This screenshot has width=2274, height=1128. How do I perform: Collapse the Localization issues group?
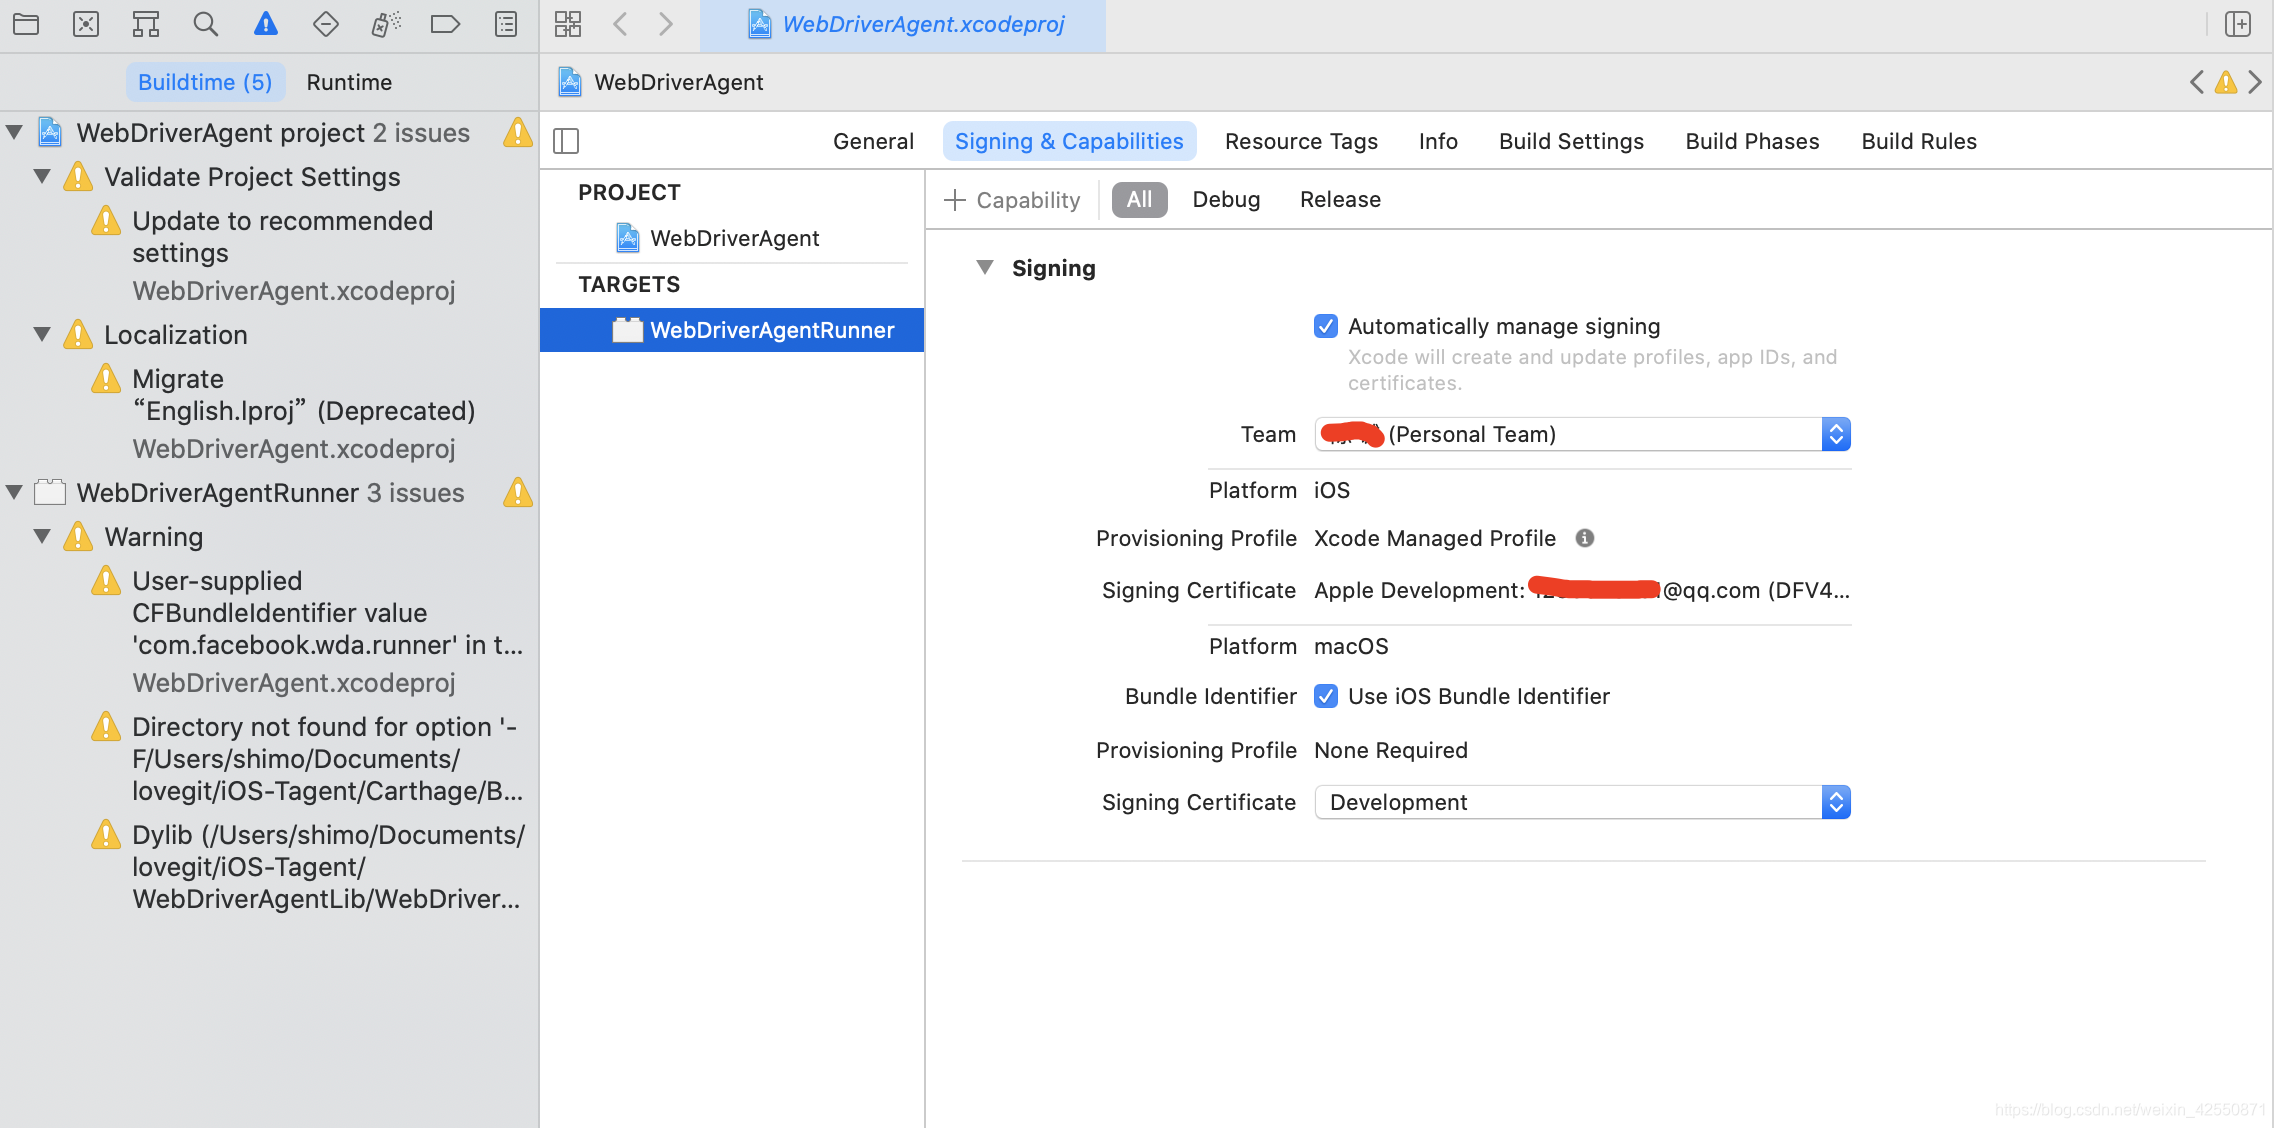tap(42, 334)
